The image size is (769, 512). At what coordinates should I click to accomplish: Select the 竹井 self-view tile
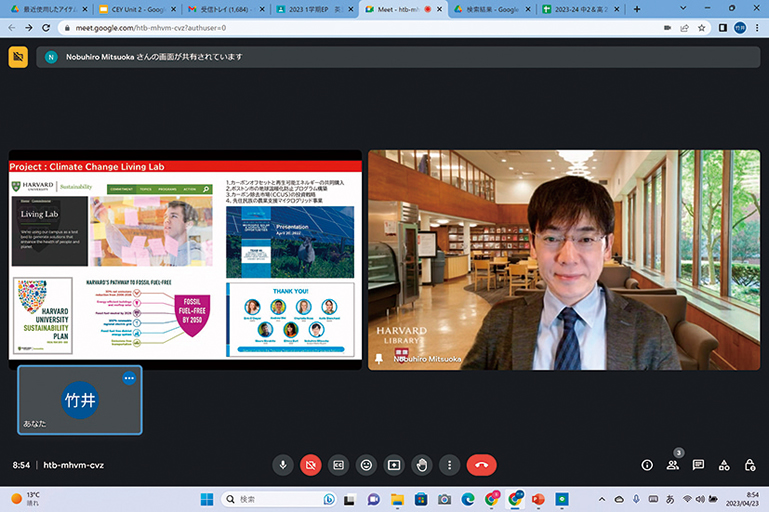pos(80,400)
